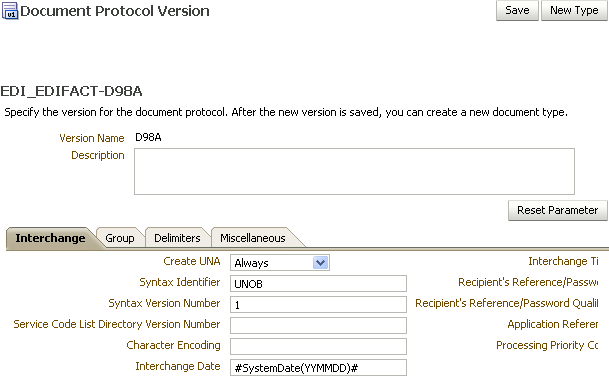Screen dimensions: 609x379
Task: Click the Interchange Date label
Action: point(178,366)
